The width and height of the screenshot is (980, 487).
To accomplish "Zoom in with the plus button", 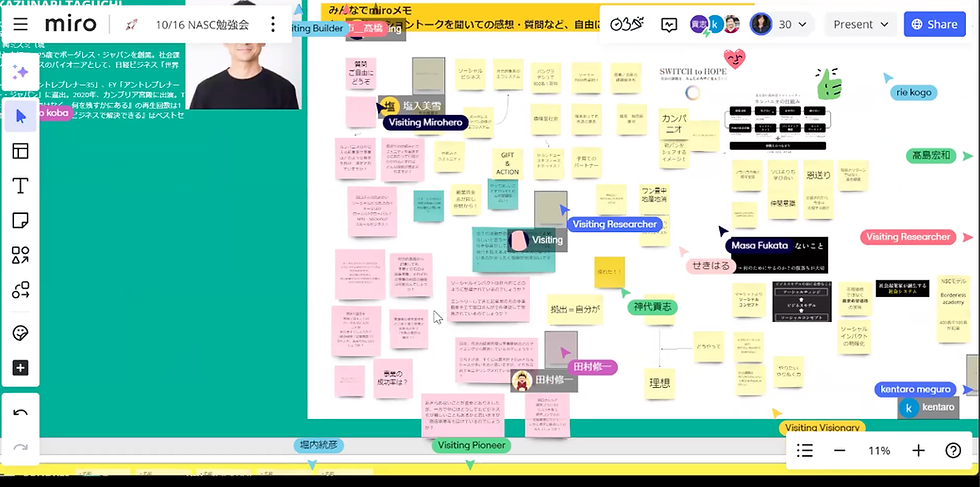I will coord(918,450).
